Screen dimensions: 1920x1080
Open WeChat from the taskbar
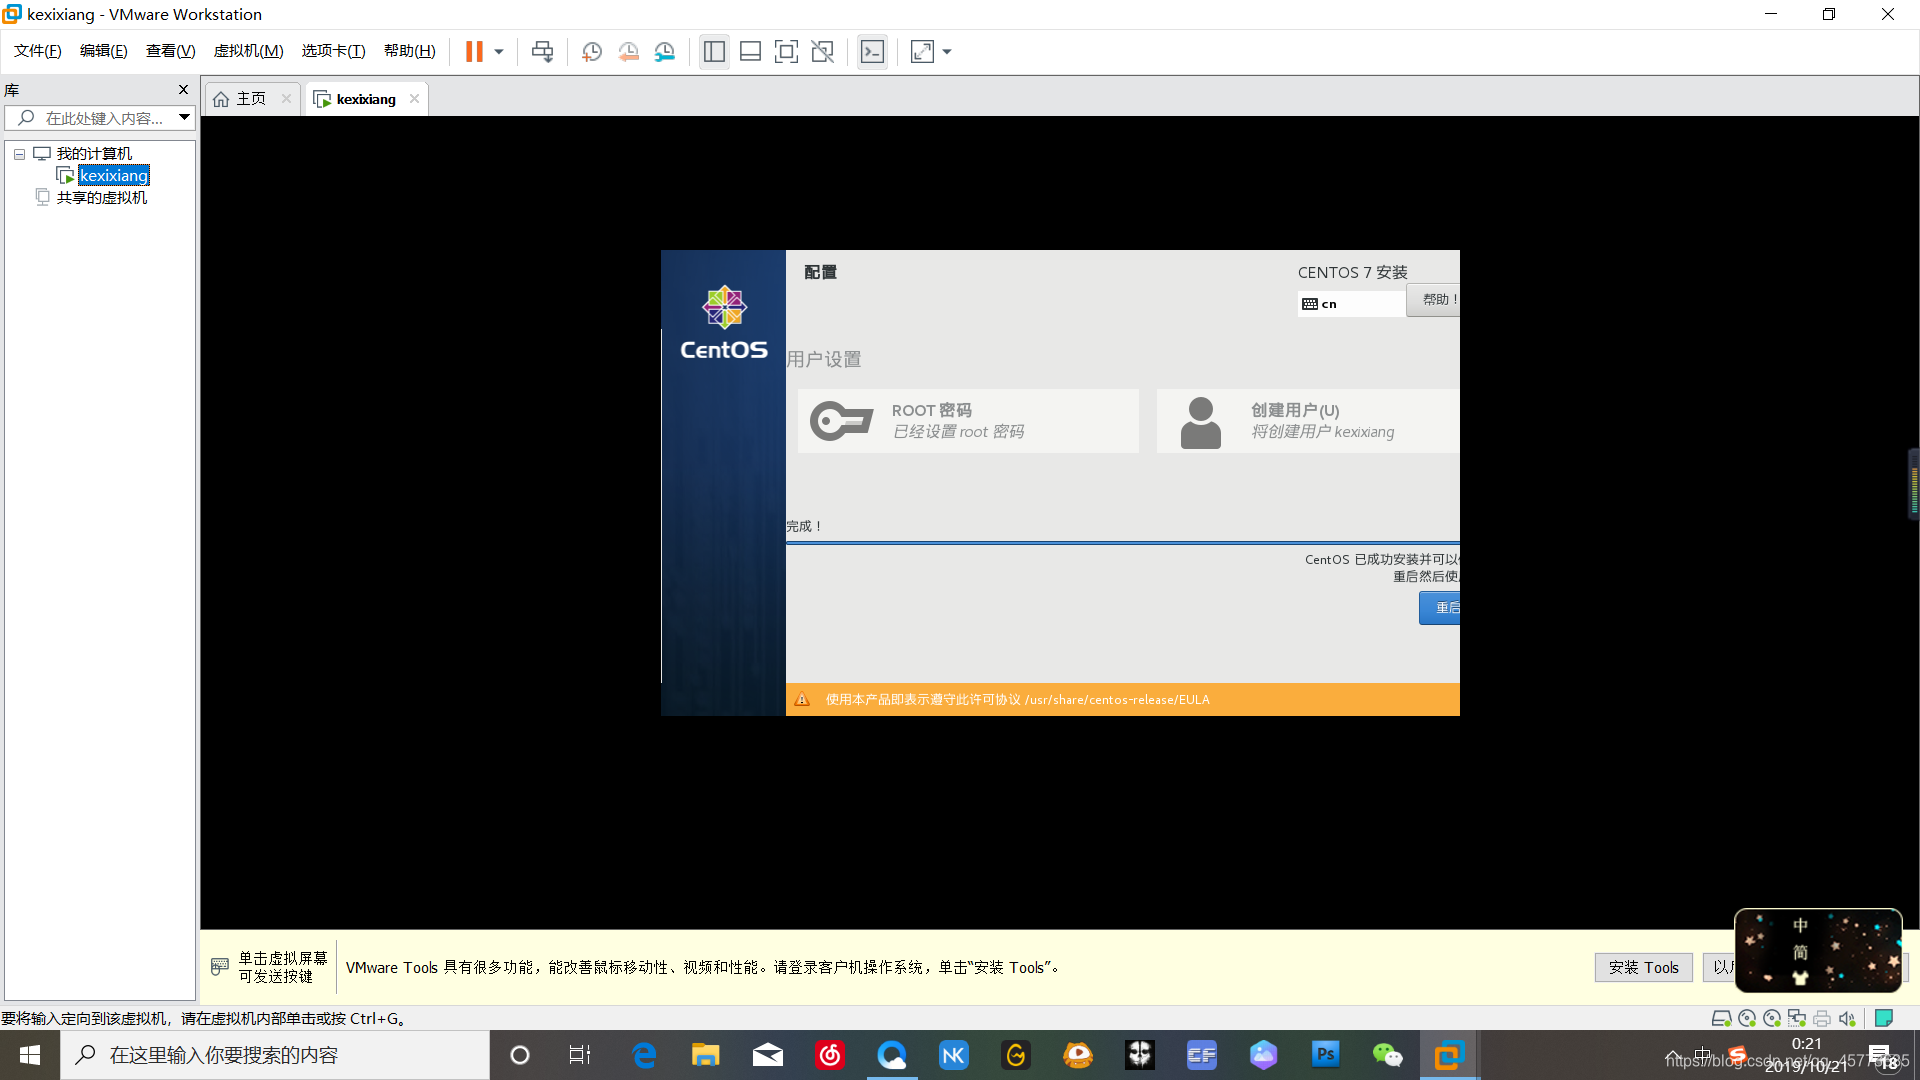coord(1388,1055)
